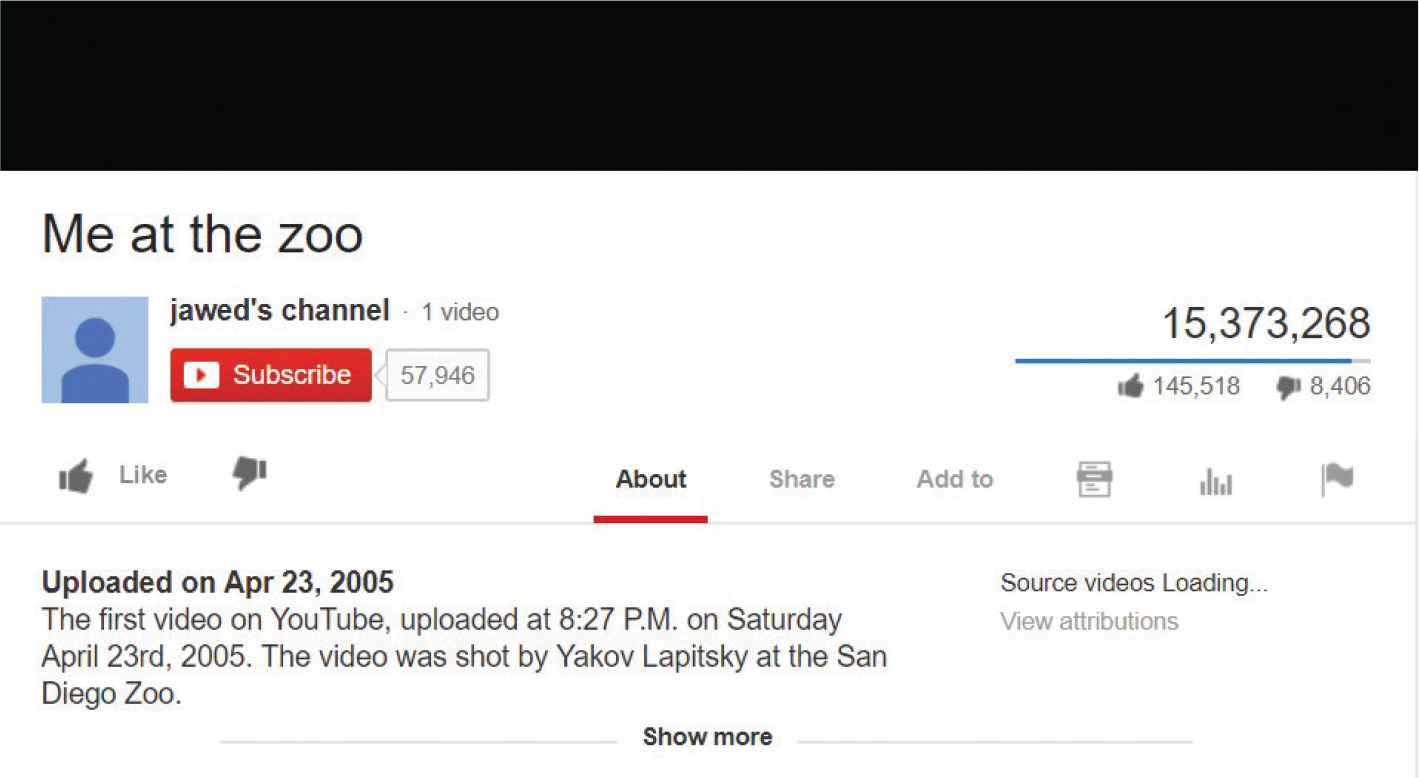Click jawed's channel avatar
The height and width of the screenshot is (778, 1419).
(x=95, y=349)
